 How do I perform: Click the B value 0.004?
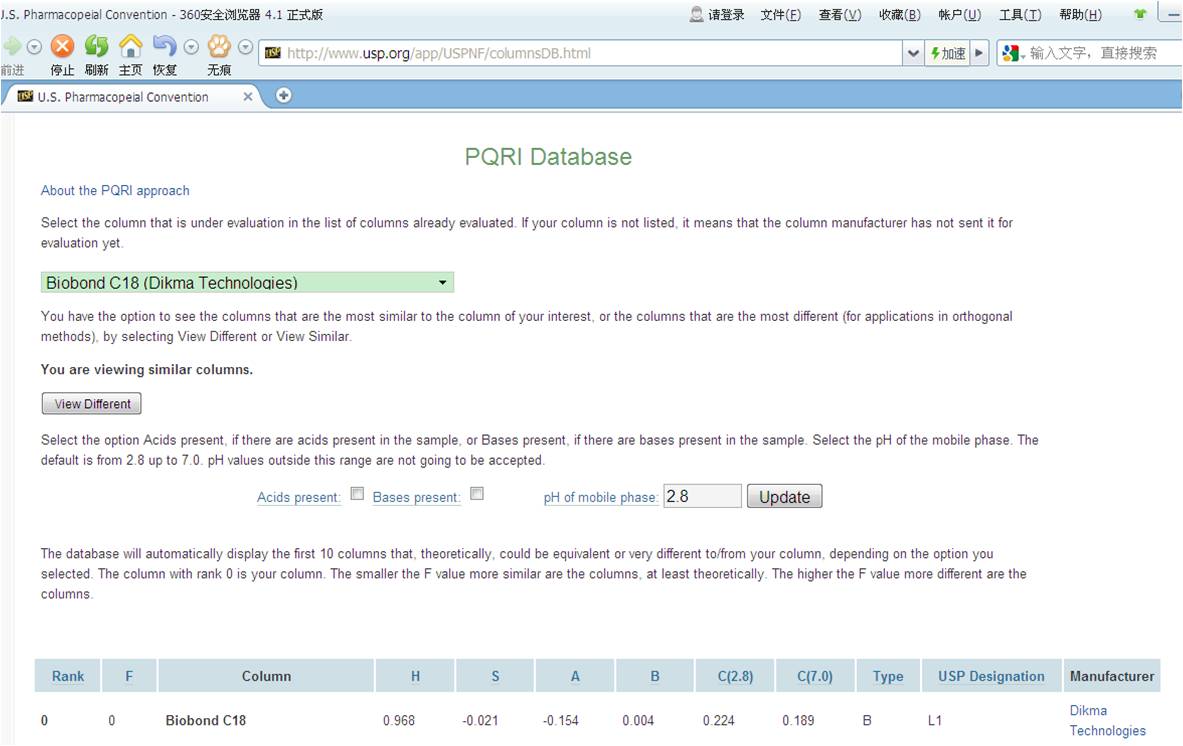[x=638, y=720]
